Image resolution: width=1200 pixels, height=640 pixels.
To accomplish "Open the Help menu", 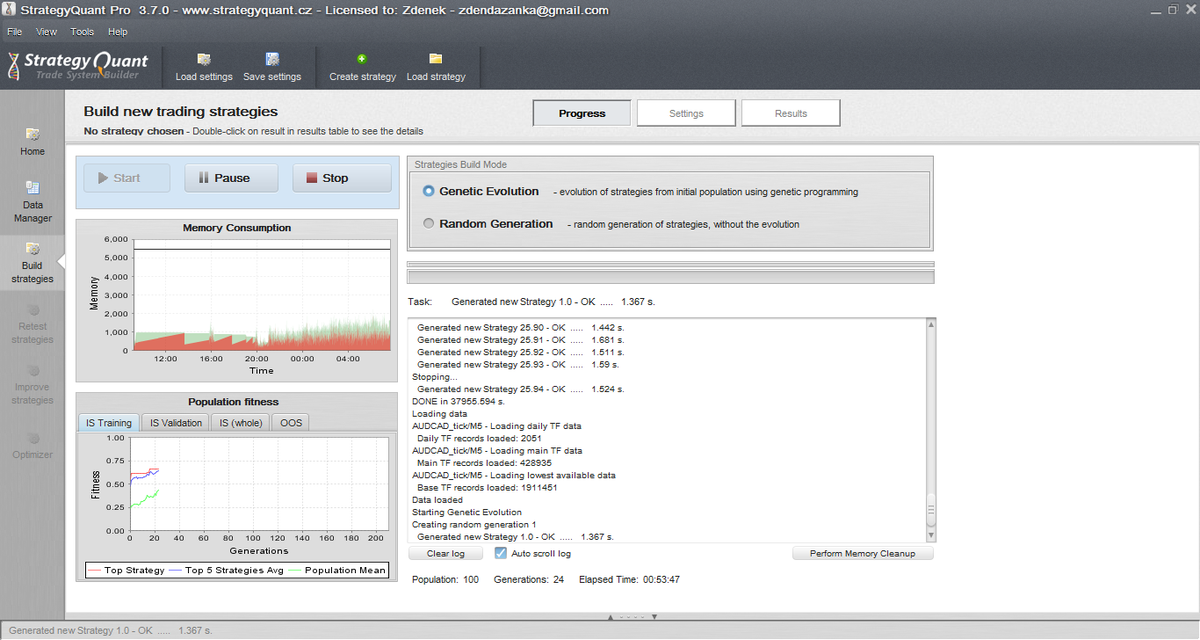I will pos(118,32).
